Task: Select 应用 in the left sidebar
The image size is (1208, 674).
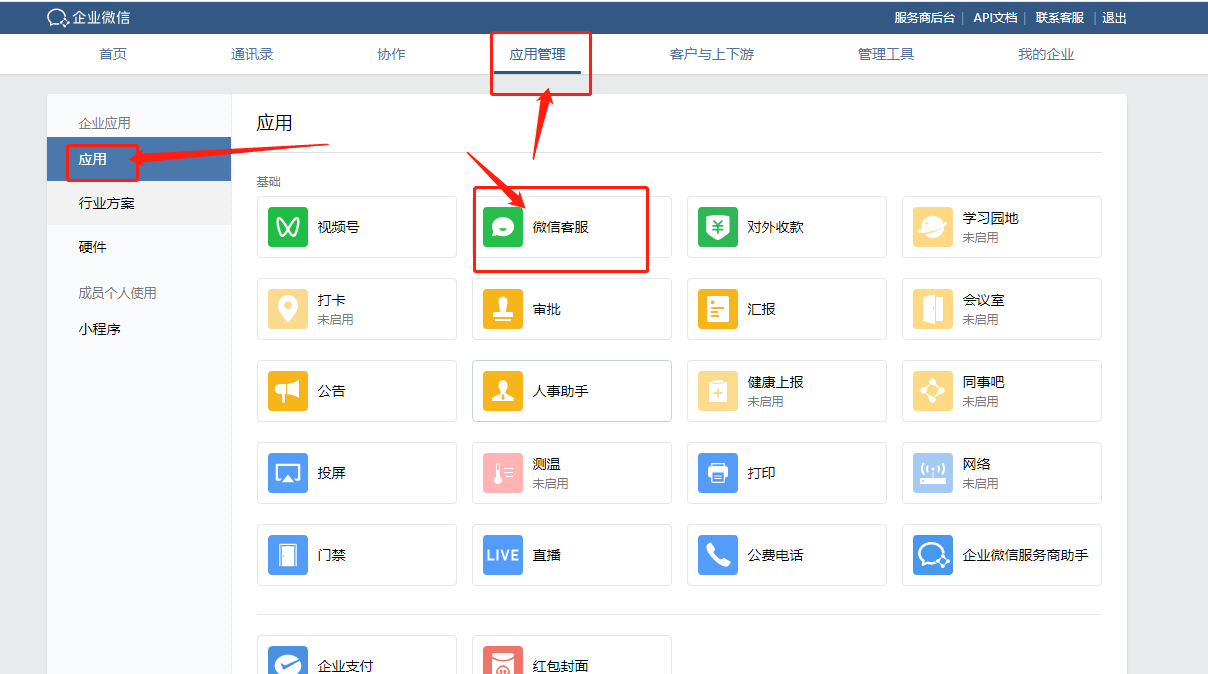Action: 139,159
